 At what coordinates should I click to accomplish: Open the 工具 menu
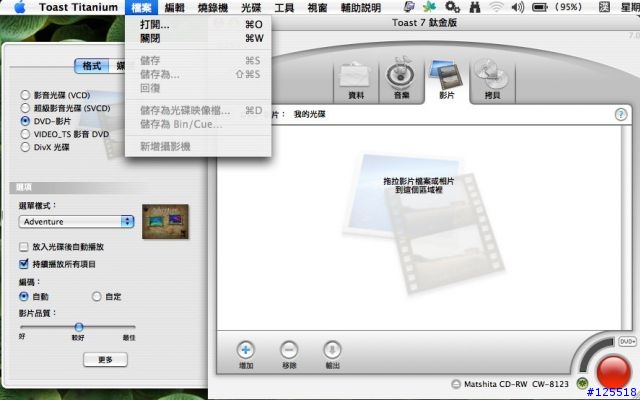point(284,7)
